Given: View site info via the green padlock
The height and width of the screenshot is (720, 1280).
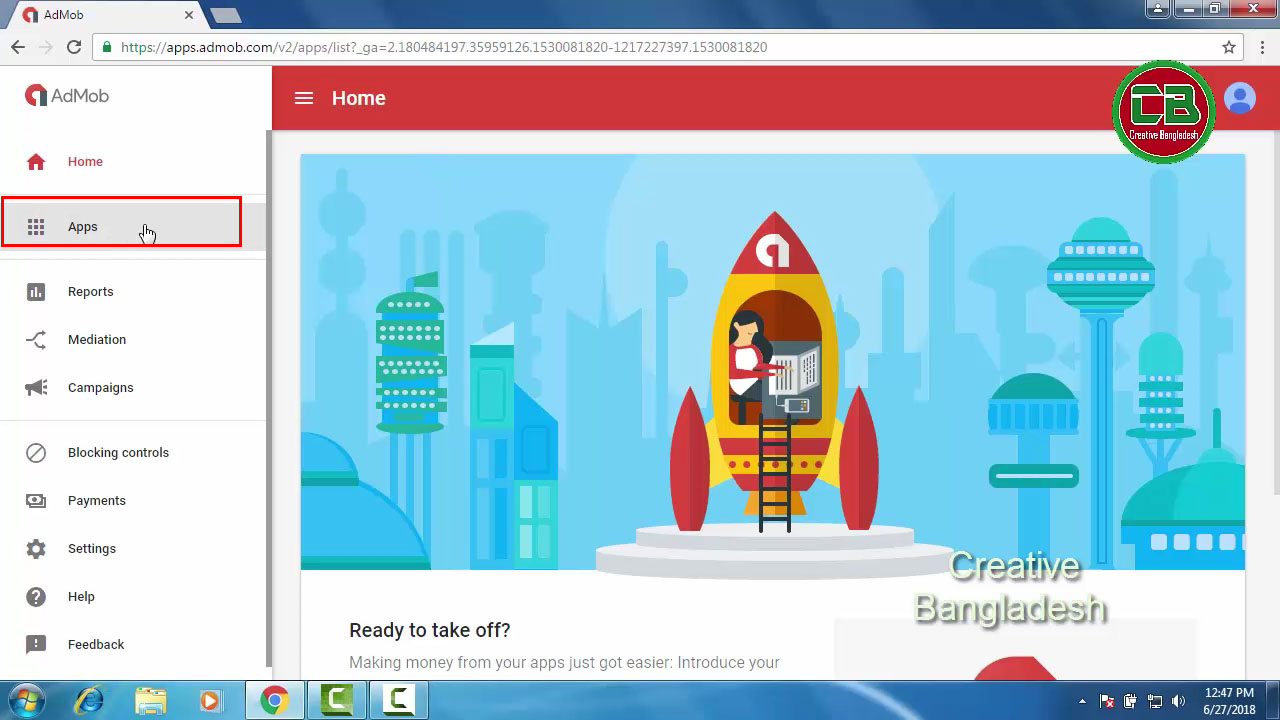Looking at the screenshot, I should 107,47.
